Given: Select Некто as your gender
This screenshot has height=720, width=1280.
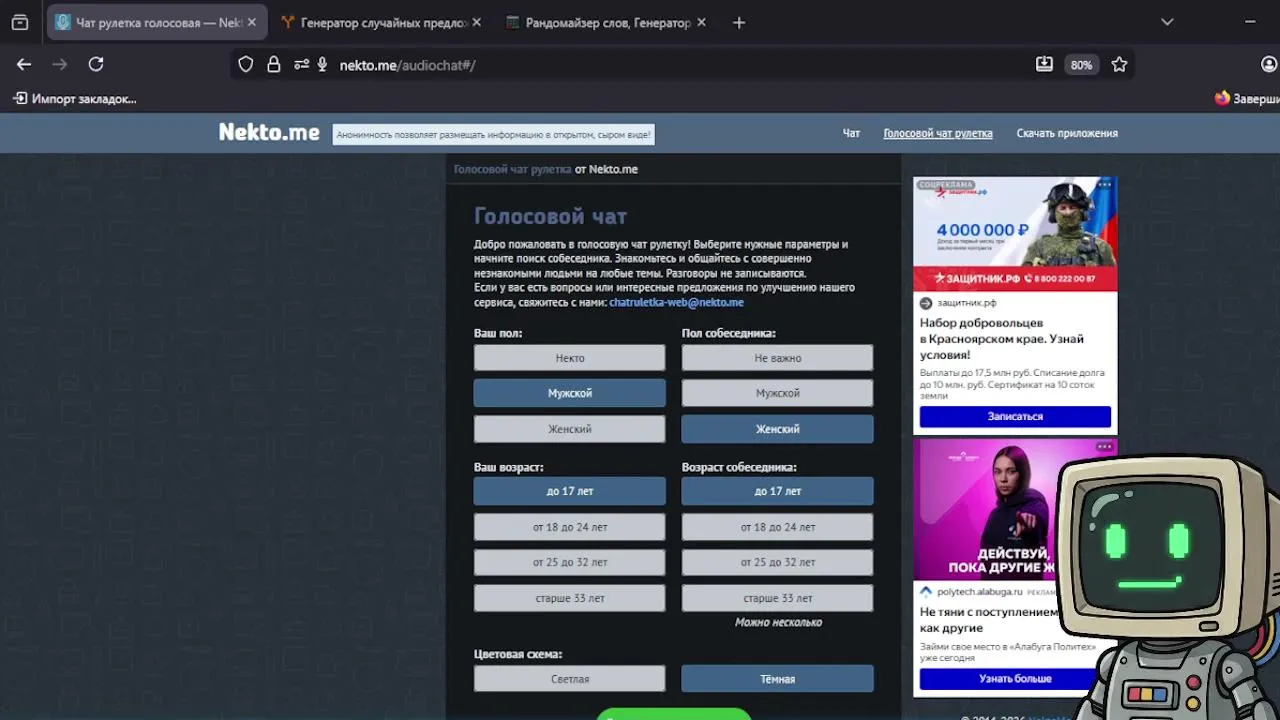Looking at the screenshot, I should (x=569, y=358).
